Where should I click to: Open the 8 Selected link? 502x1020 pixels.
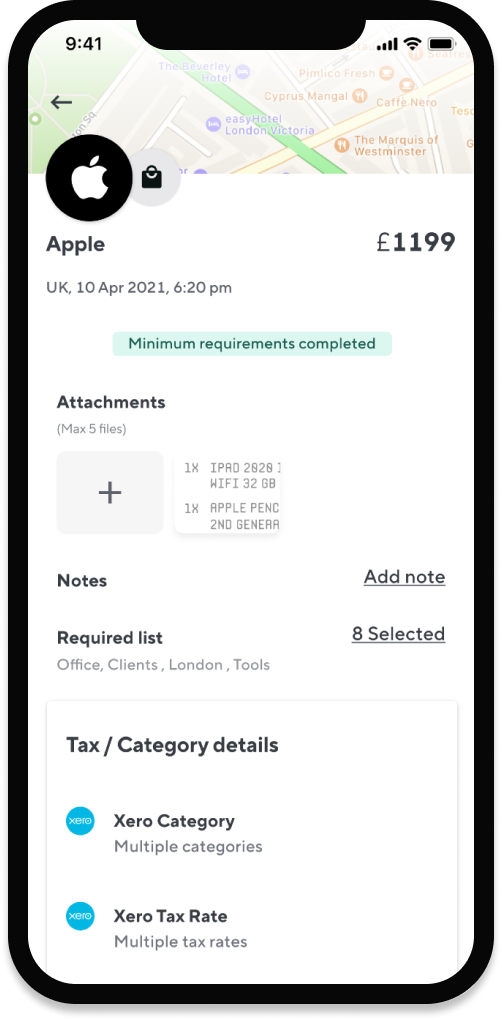click(399, 634)
